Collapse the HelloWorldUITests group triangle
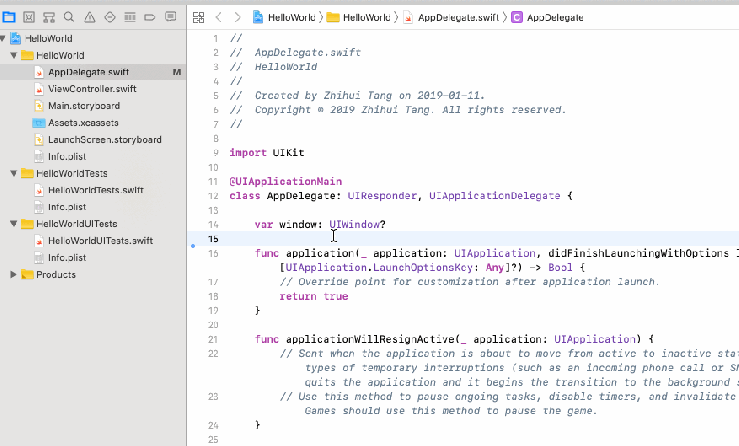 (x=14, y=224)
